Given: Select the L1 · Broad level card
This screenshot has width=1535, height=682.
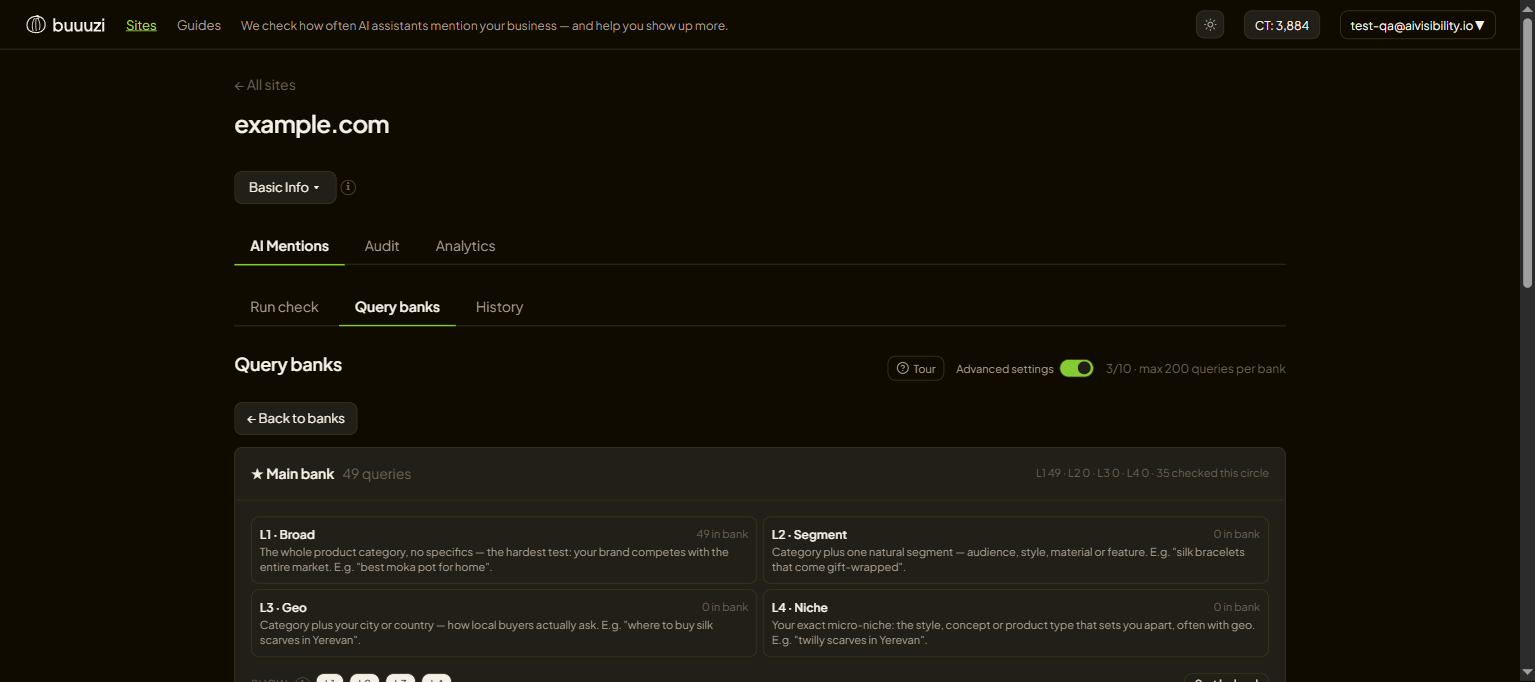Looking at the screenshot, I should 504,550.
